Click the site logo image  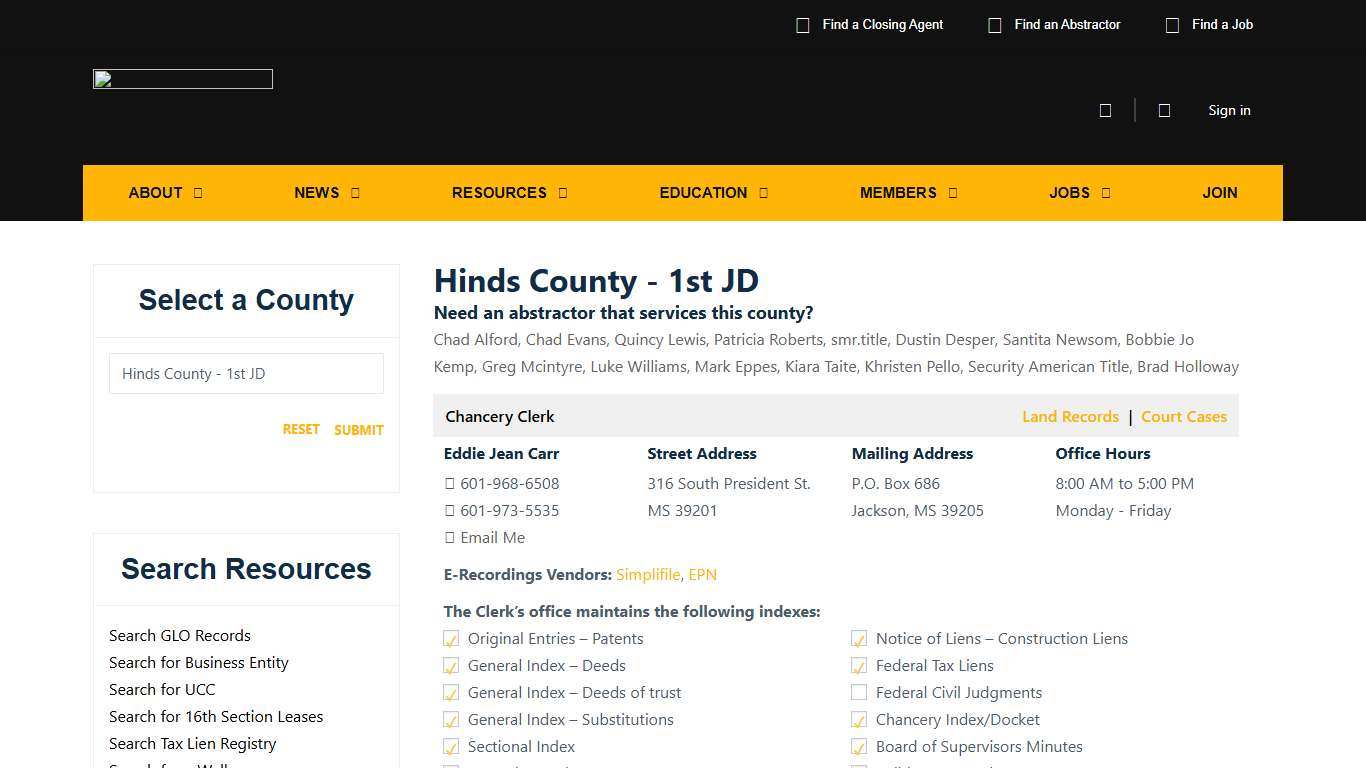pyautogui.click(x=182, y=78)
